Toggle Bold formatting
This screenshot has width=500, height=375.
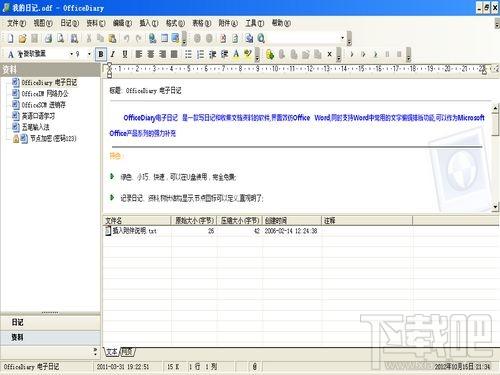(101, 54)
